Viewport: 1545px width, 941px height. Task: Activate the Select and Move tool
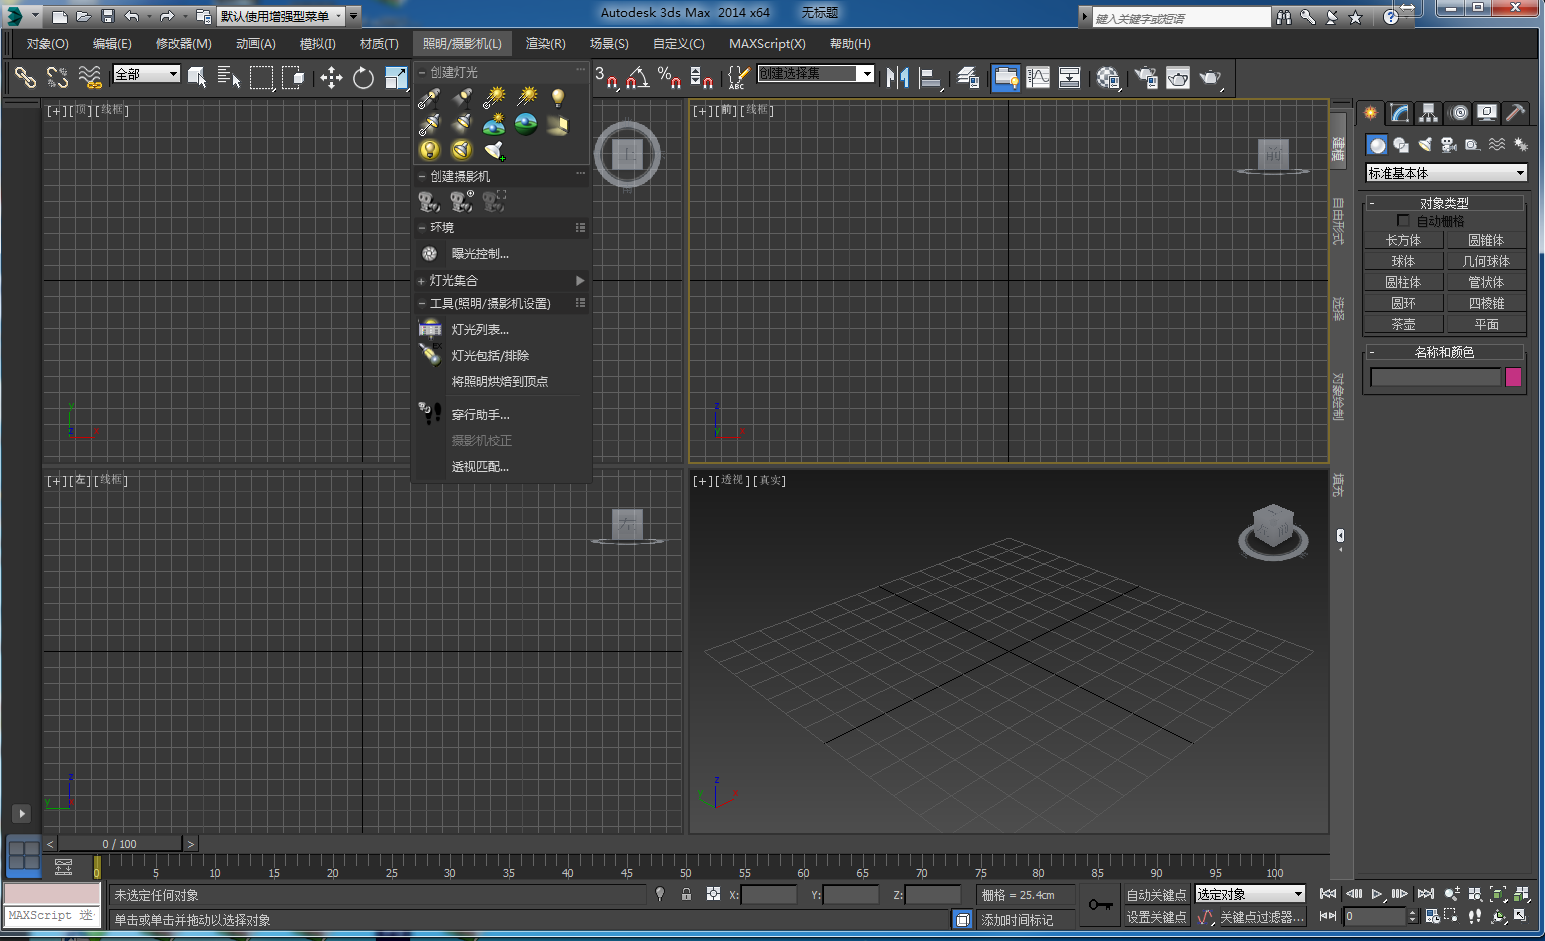331,77
